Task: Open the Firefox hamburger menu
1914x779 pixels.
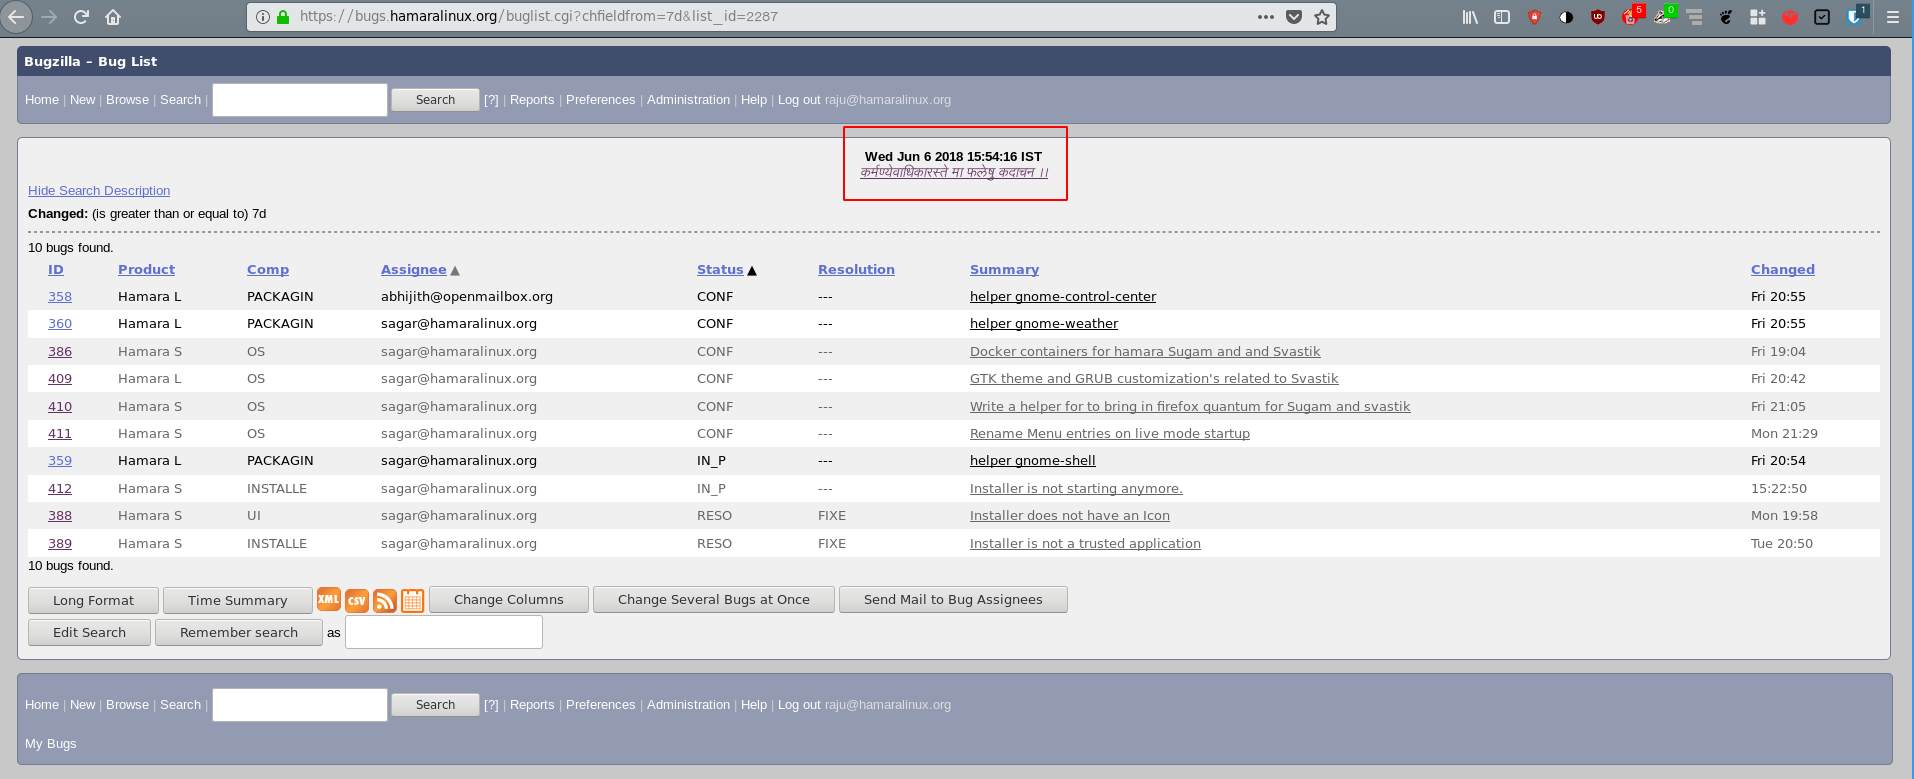Action: [1893, 17]
